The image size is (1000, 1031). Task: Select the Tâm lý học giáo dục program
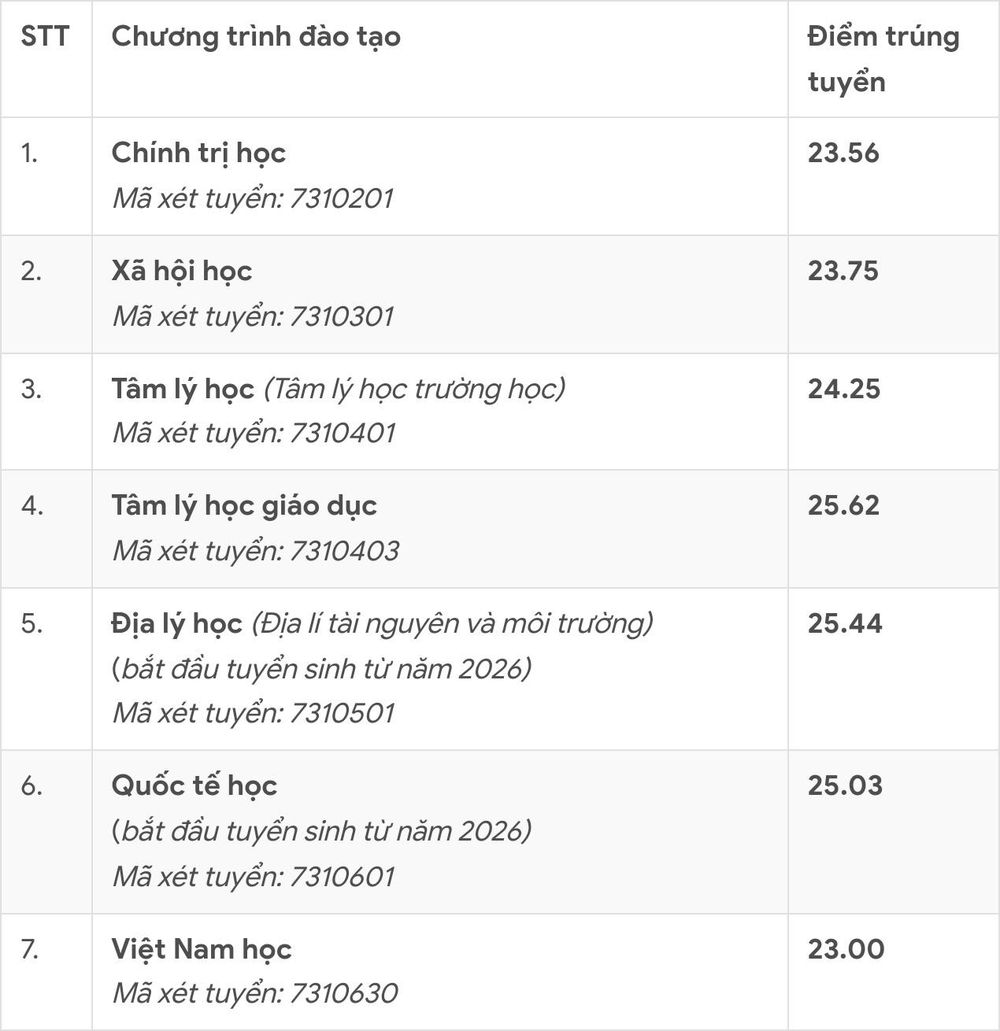[x=244, y=506]
